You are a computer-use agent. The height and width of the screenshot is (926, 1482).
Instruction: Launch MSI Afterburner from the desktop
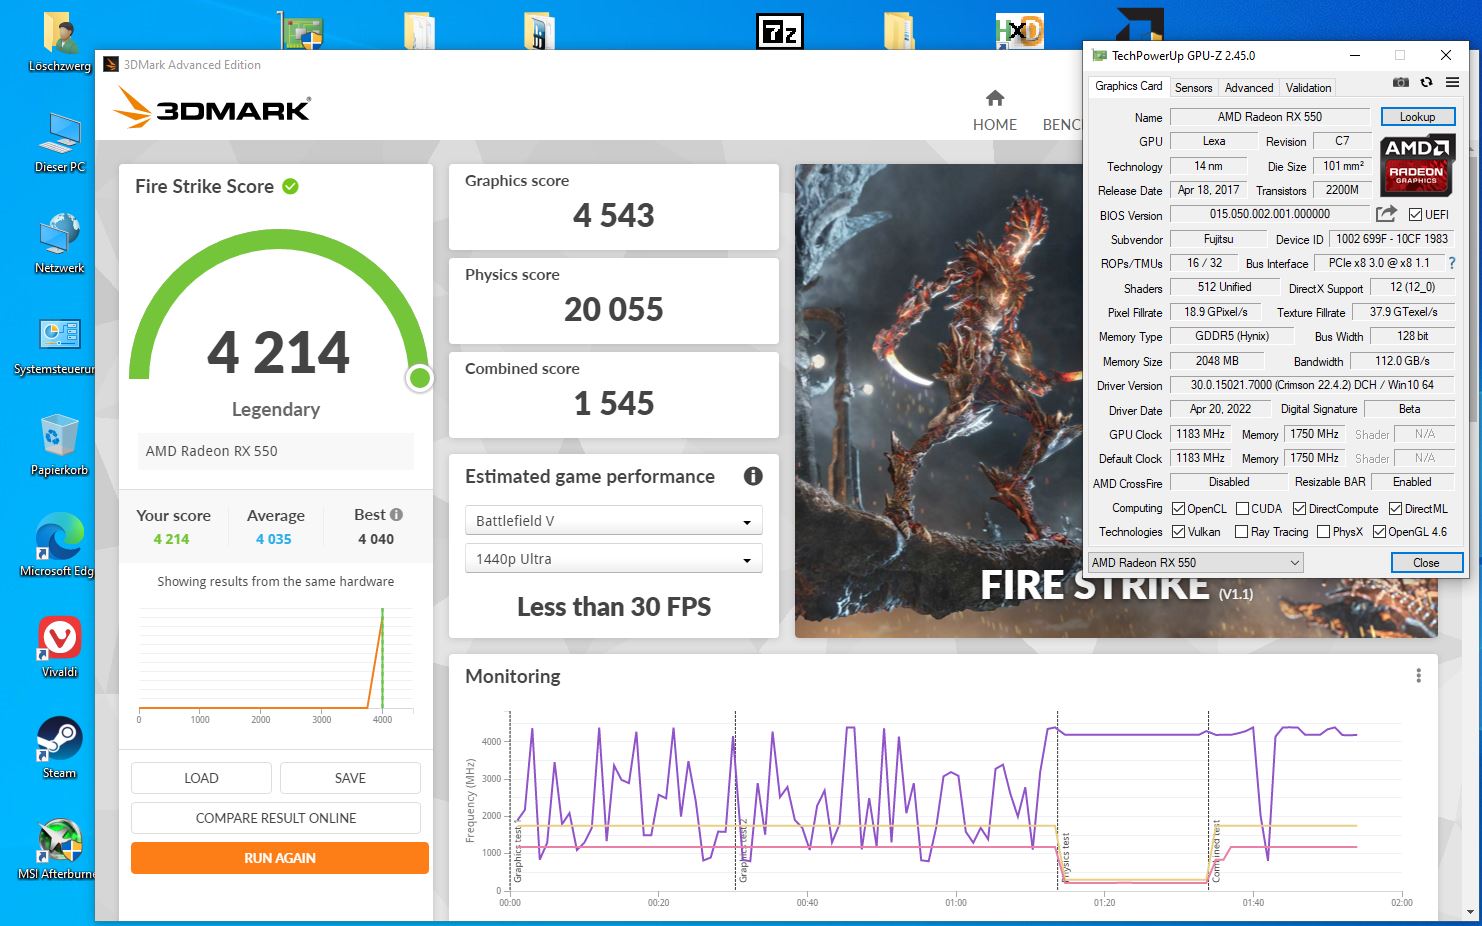(59, 850)
